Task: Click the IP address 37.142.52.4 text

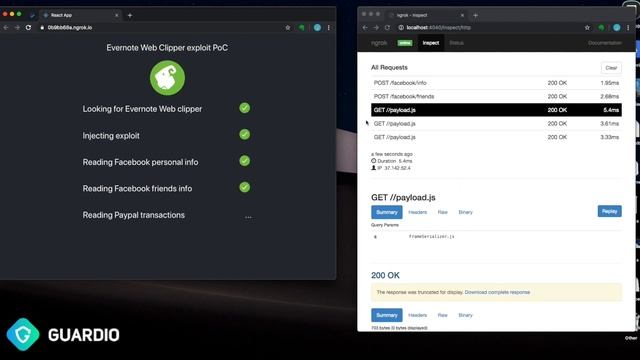Action: (397, 168)
